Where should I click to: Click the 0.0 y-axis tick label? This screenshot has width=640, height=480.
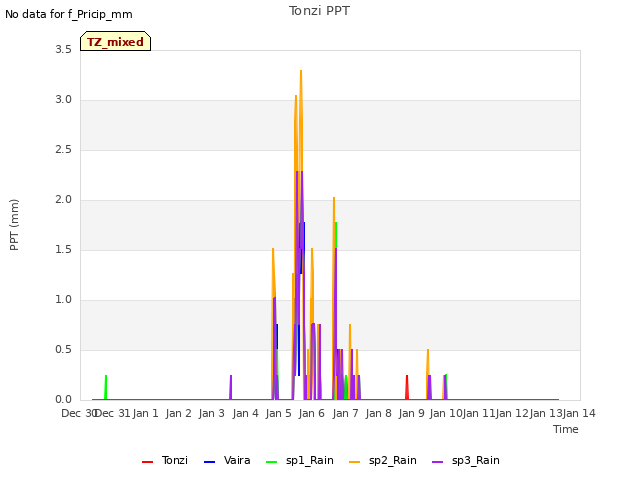coord(63,400)
